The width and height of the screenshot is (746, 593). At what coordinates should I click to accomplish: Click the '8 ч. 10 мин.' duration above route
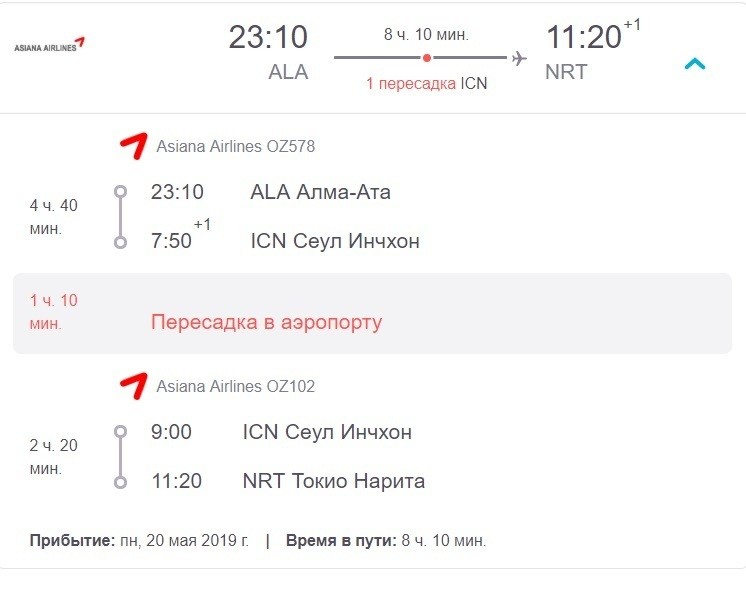tap(426, 34)
